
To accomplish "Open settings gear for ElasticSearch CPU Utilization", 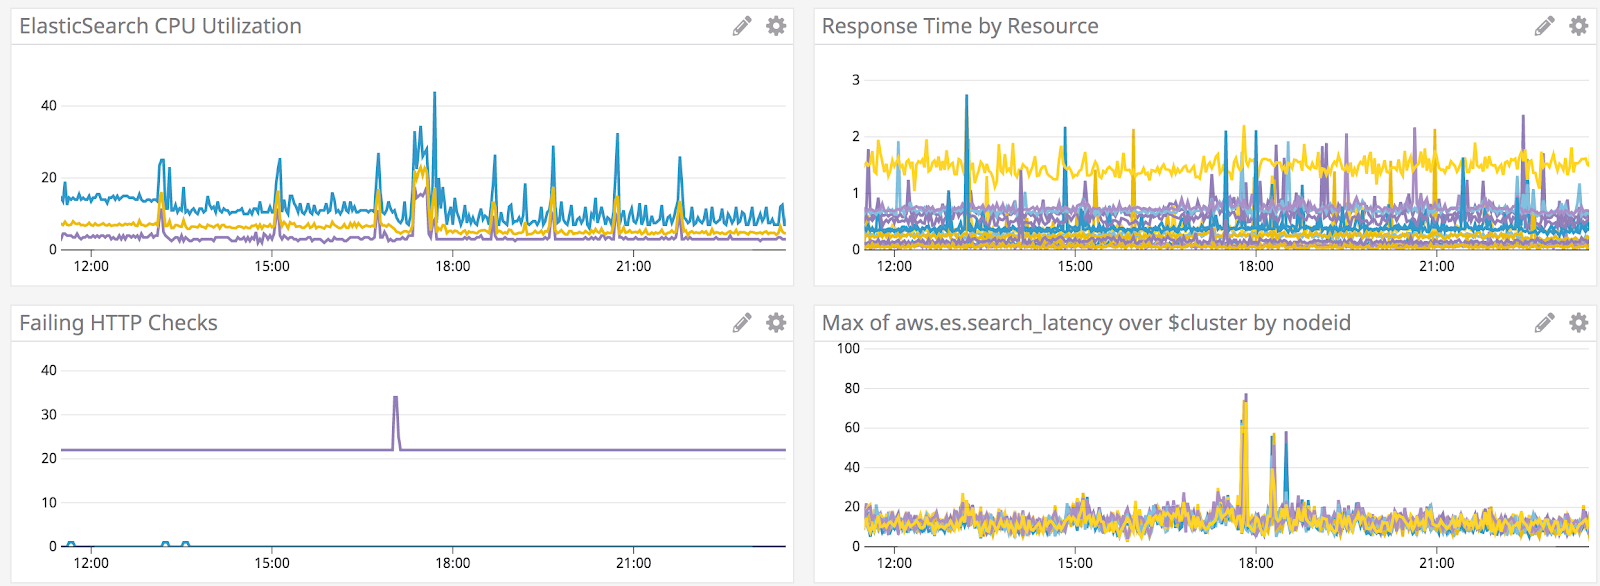I will 776,26.
